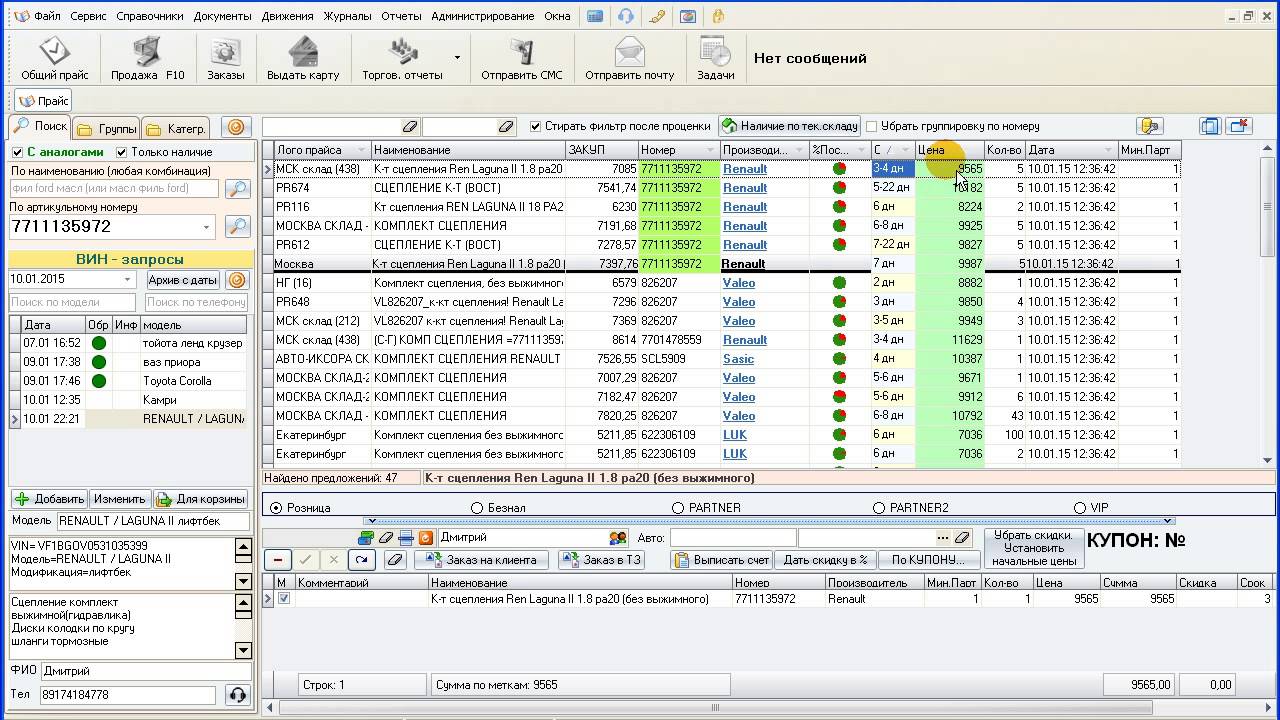Select VIN request row RENAULT / LAGUNA
This screenshot has width=1280, height=720.
tap(129, 419)
